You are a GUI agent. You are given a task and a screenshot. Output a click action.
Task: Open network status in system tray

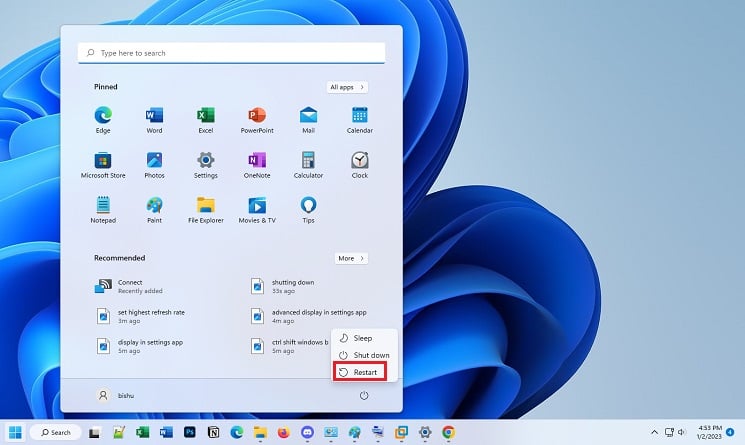[x=669, y=432]
